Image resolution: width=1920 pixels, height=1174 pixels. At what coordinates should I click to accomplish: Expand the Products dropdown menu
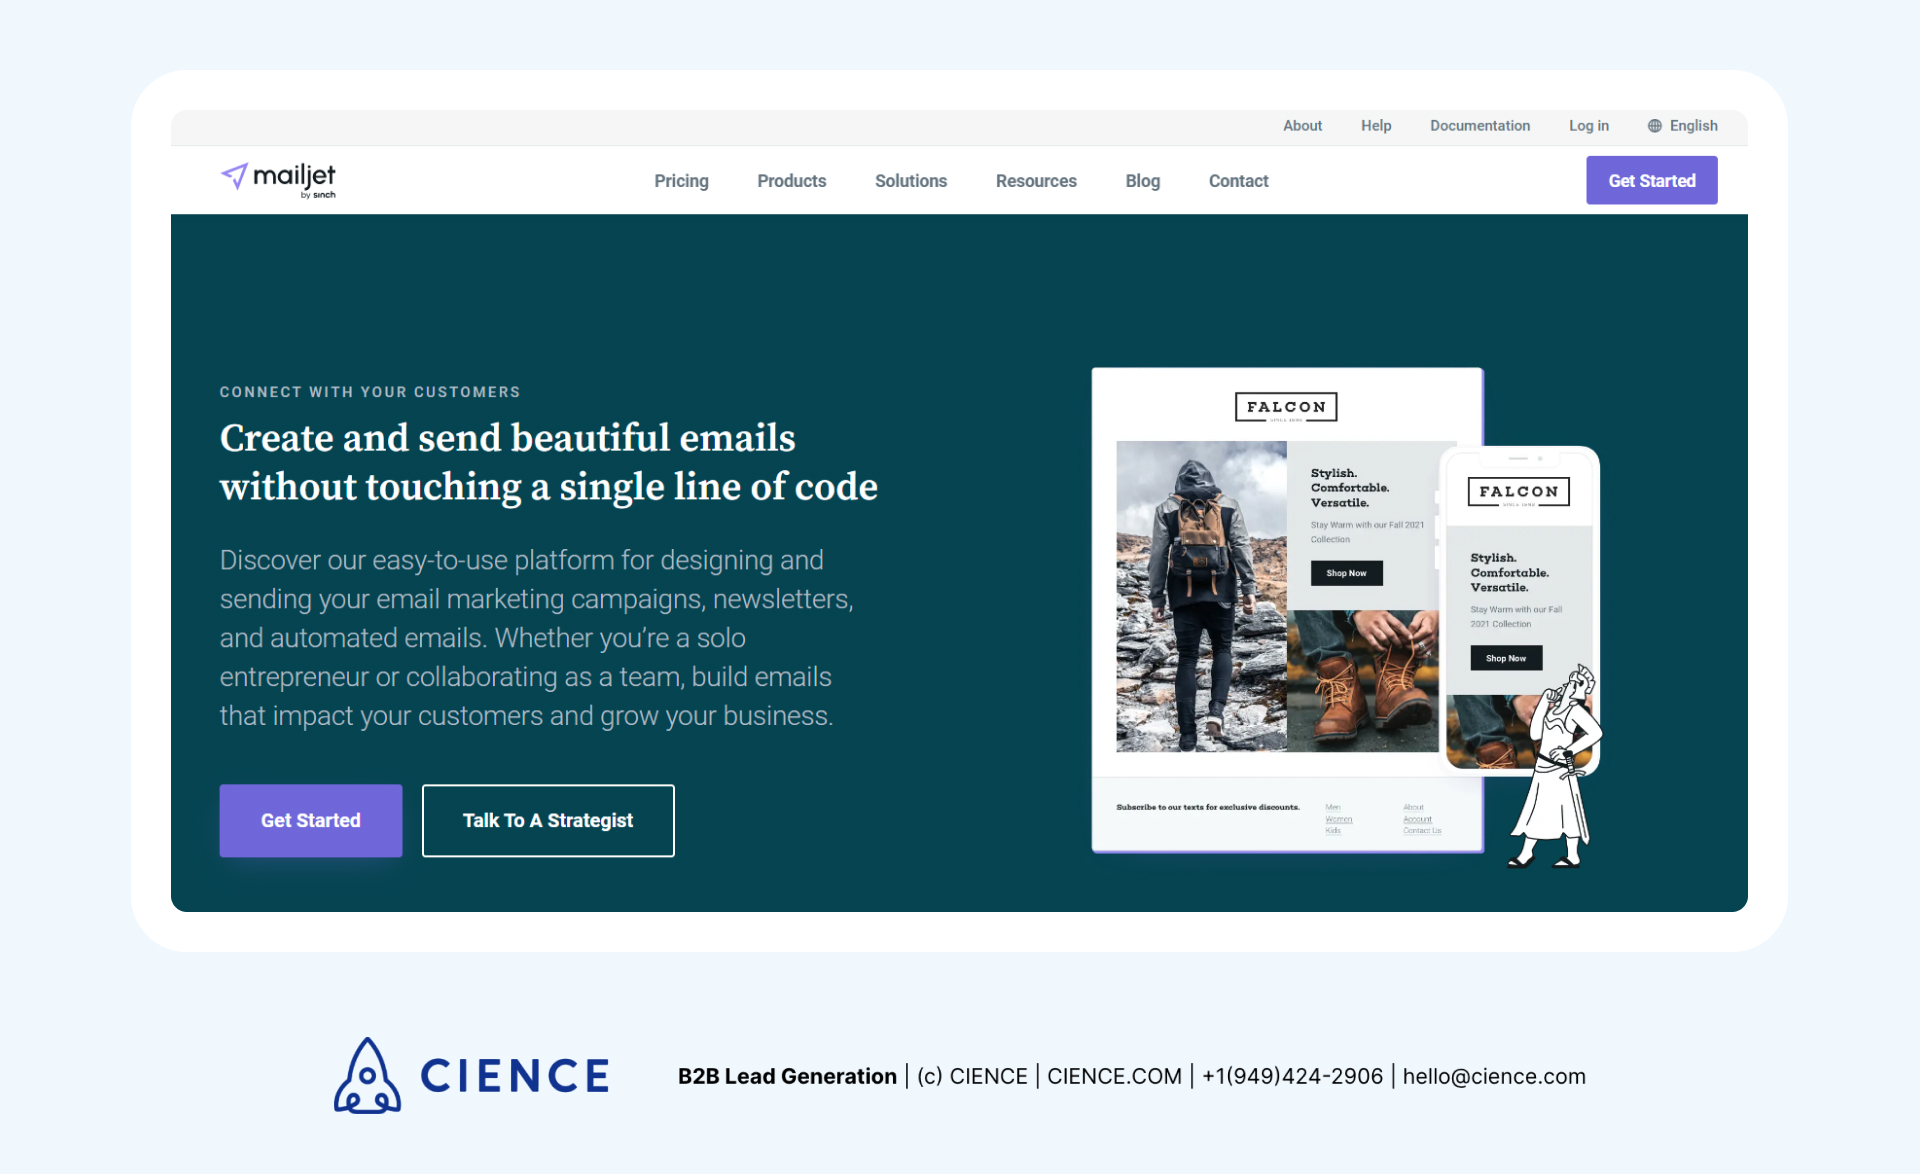point(791,180)
